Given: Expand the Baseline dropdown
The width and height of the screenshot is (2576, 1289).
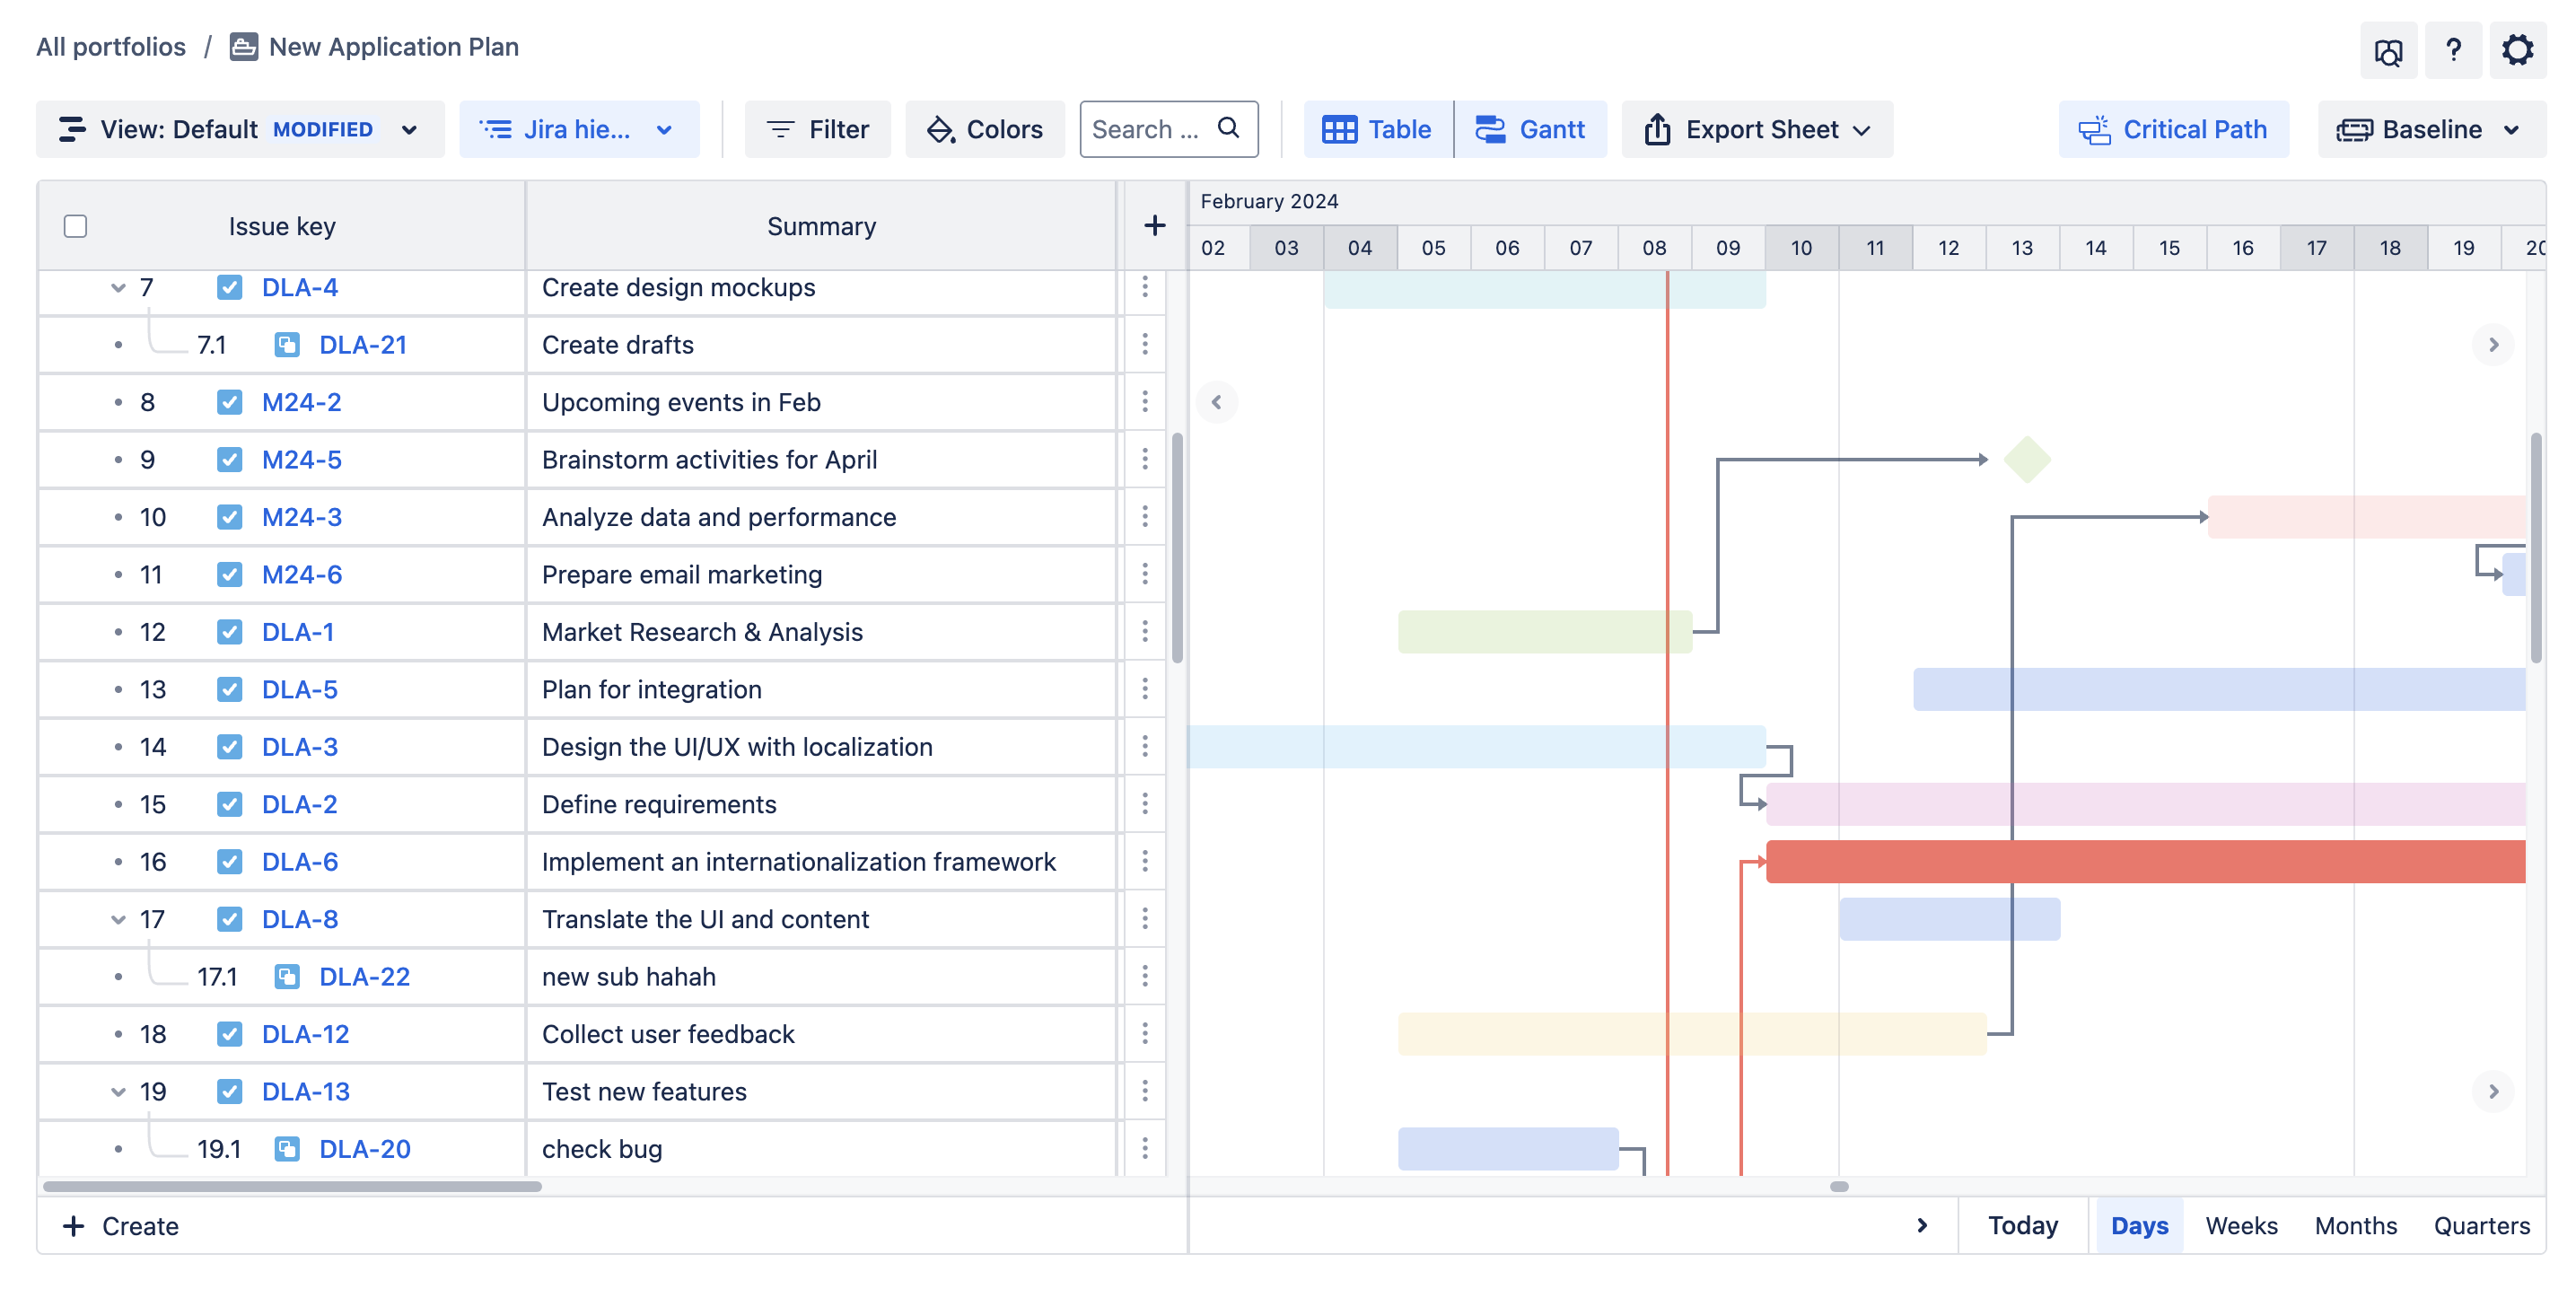Looking at the screenshot, I should tap(2430, 129).
